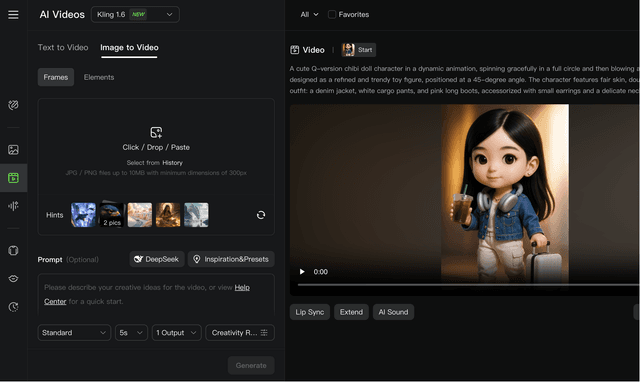Click the DeepSeek button
Viewport: 640px width, 383px height.
pos(157,259)
